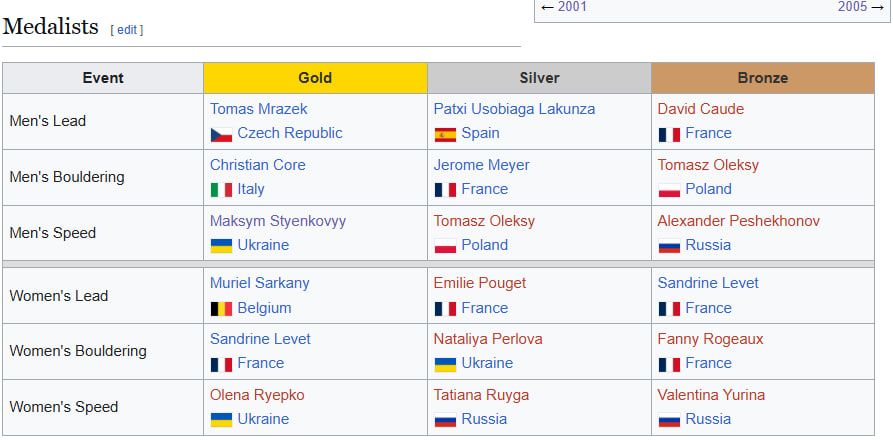
Task: Click Russia flag beside Alexander Peshekhonov
Action: coord(669,246)
